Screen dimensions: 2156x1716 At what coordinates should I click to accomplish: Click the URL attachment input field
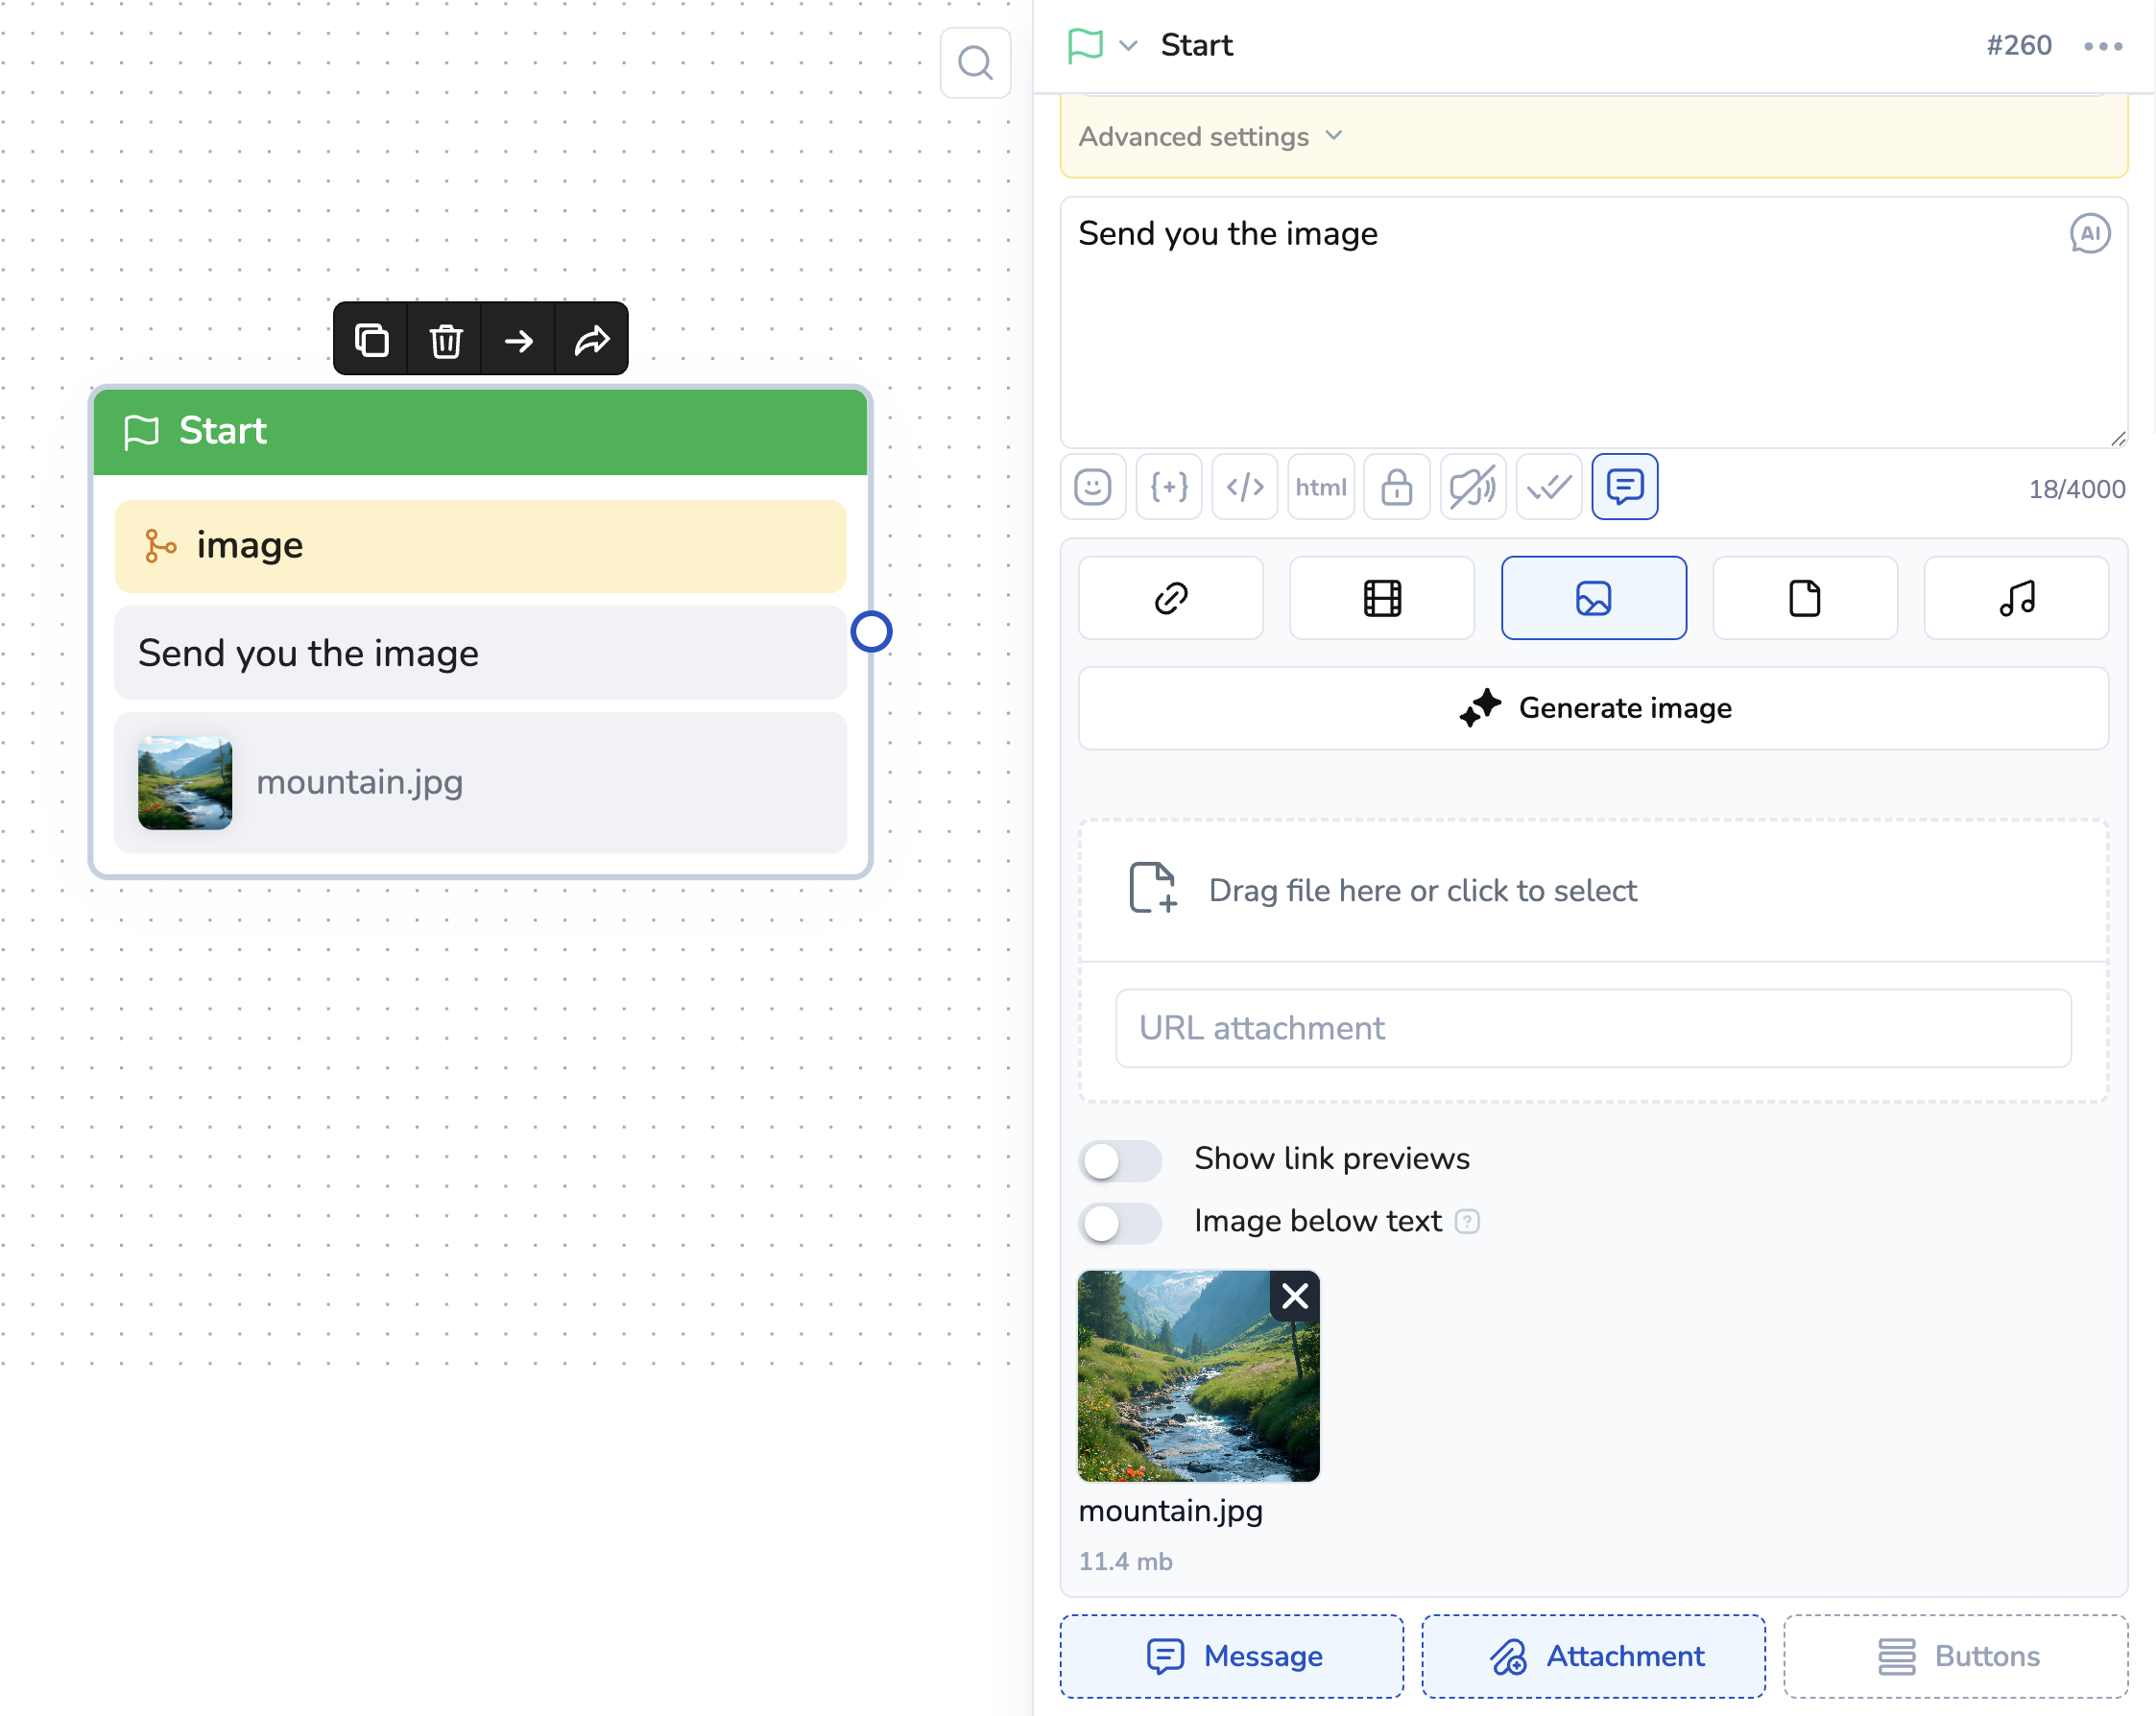pyautogui.click(x=1593, y=1028)
